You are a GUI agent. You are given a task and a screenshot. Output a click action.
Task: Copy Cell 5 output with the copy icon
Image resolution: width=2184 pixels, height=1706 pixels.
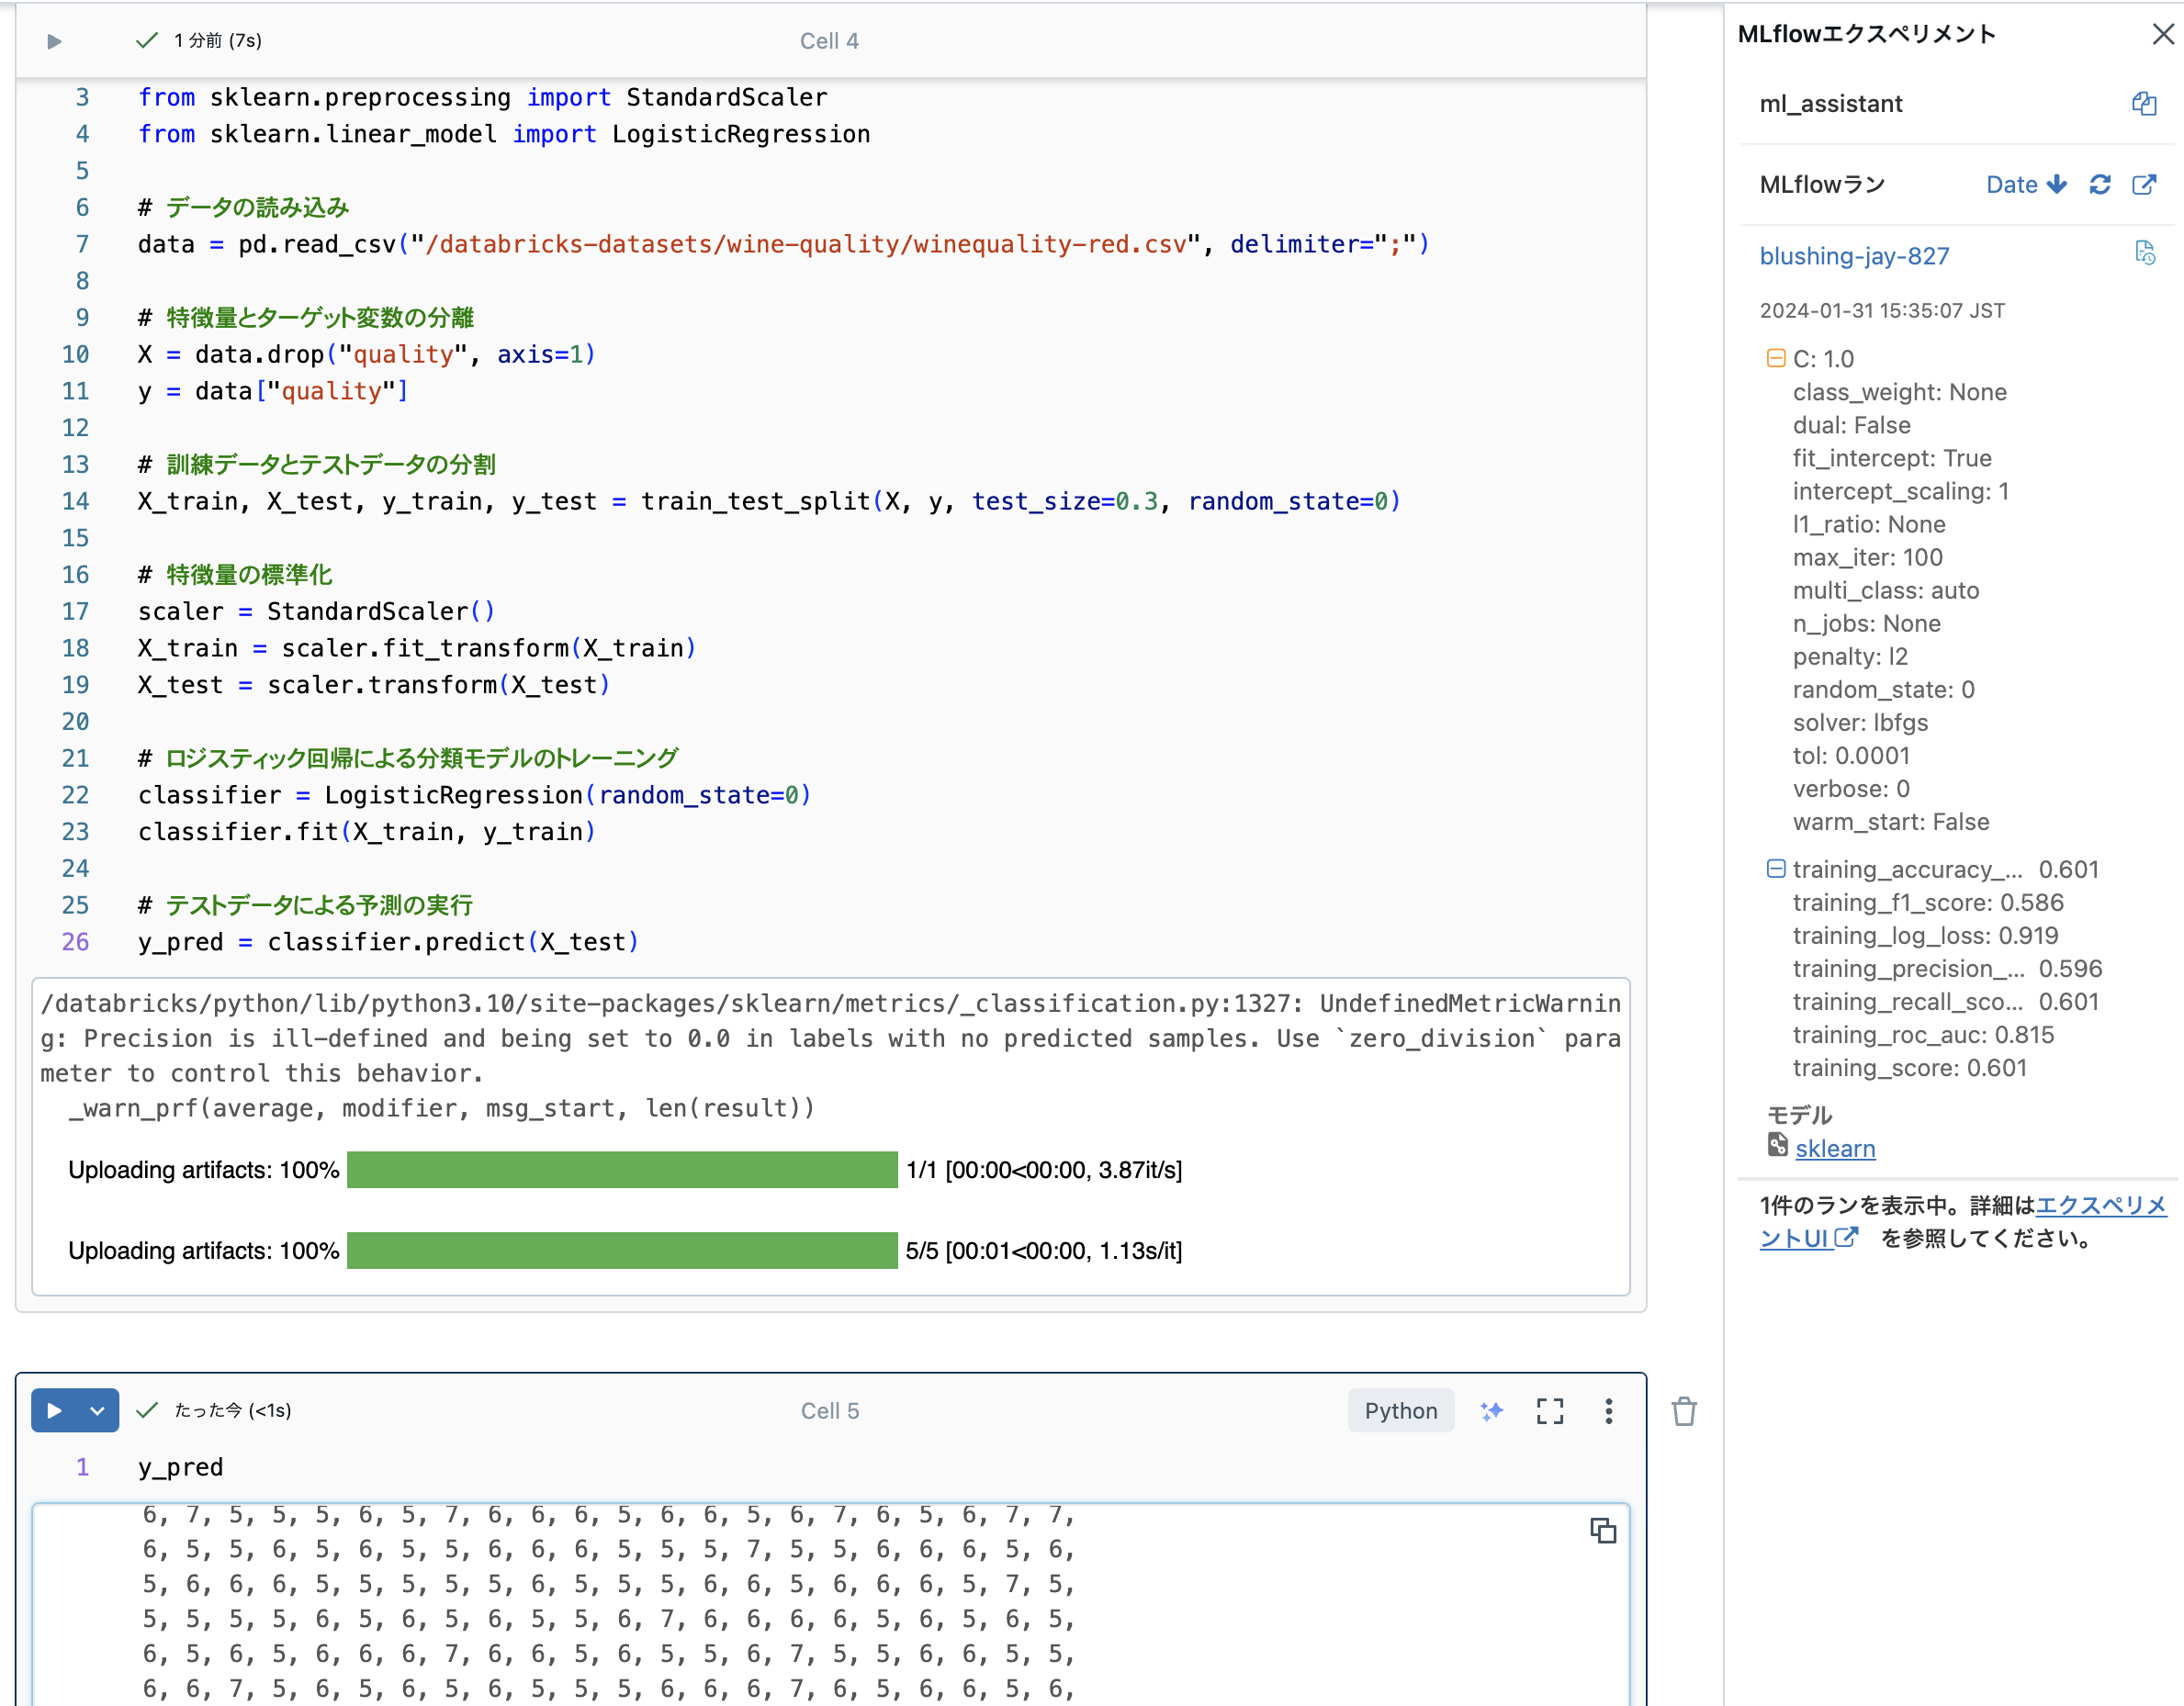pyautogui.click(x=1603, y=1531)
